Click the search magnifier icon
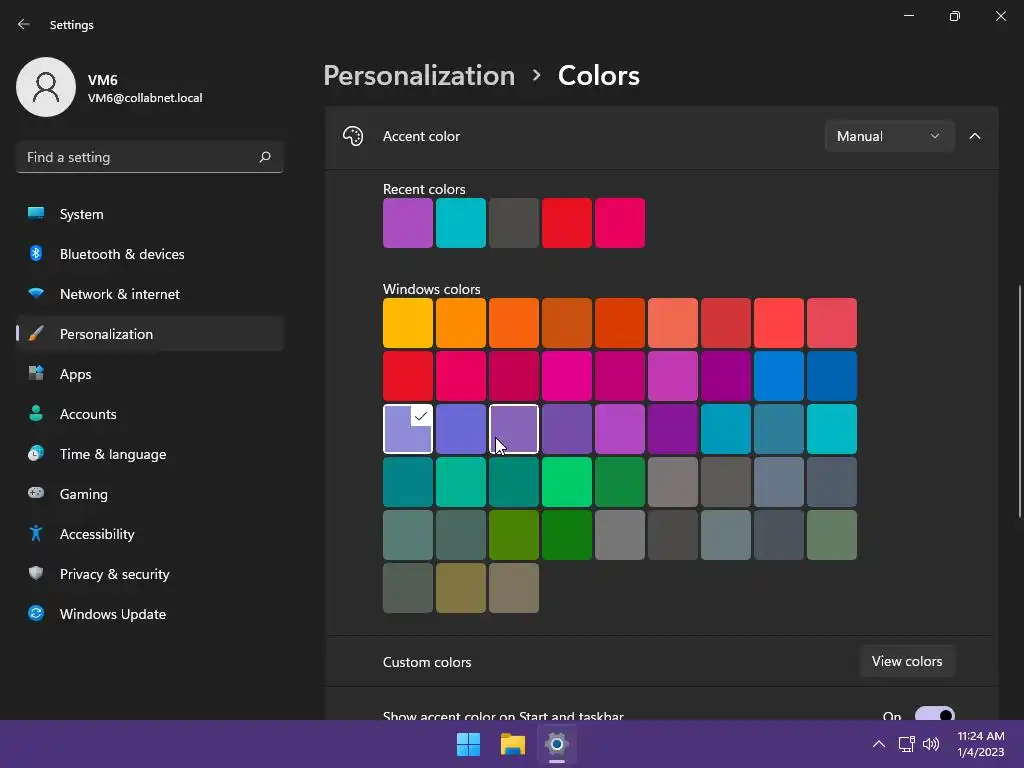Screen dimensions: 1024x768 click(264, 157)
